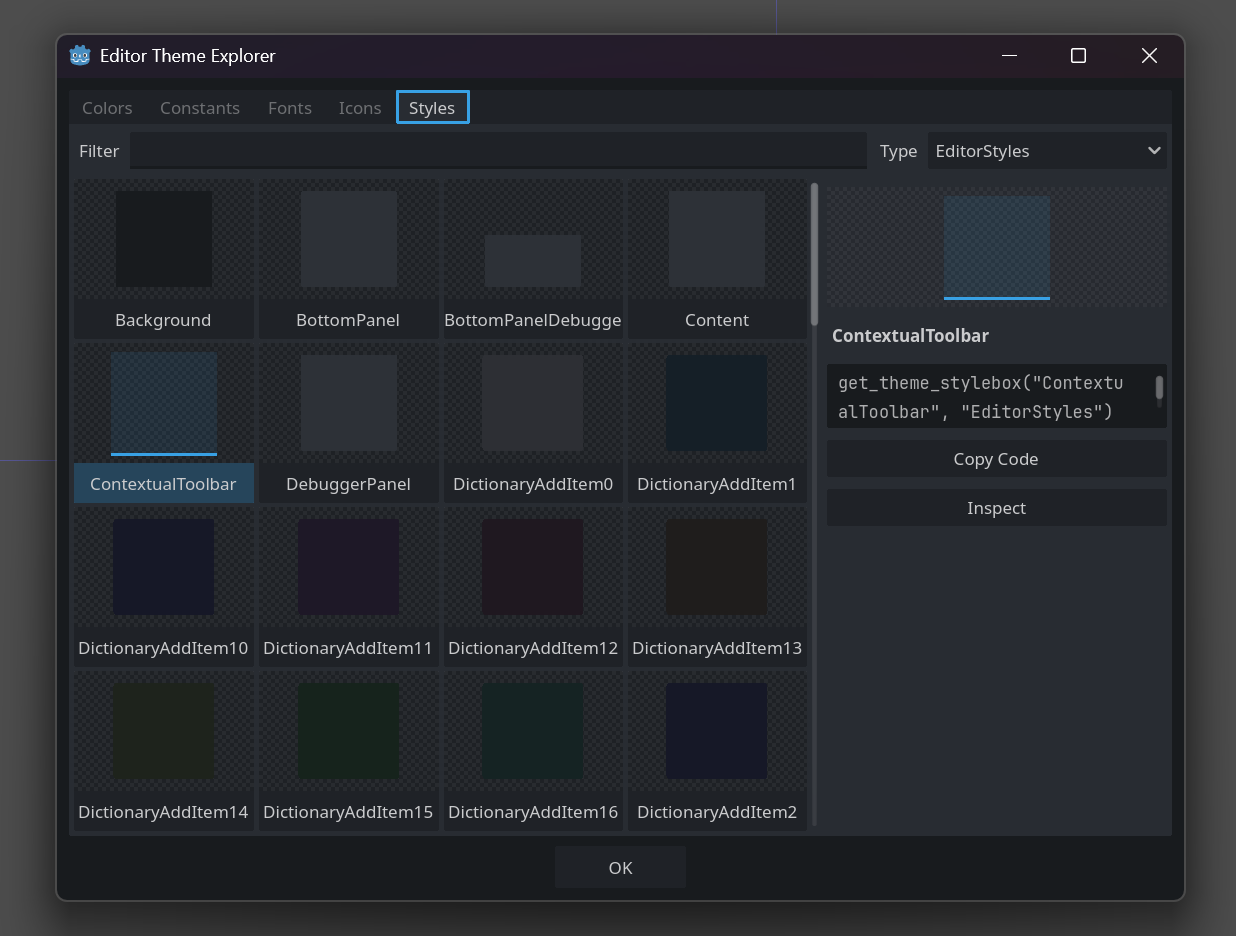1236x936 pixels.
Task: Click the code box's small vertical scrollbar
Action: pos(1160,390)
